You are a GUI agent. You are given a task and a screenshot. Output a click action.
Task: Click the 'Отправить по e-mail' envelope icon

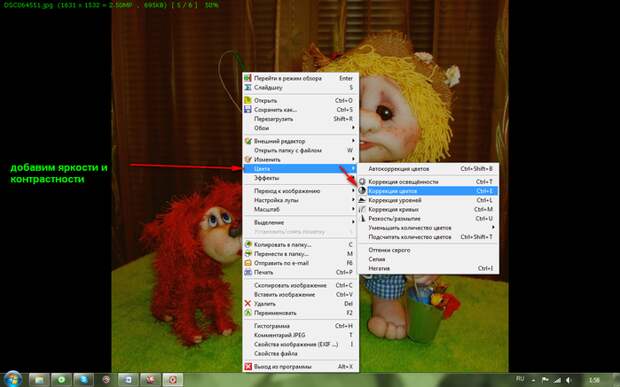248,263
